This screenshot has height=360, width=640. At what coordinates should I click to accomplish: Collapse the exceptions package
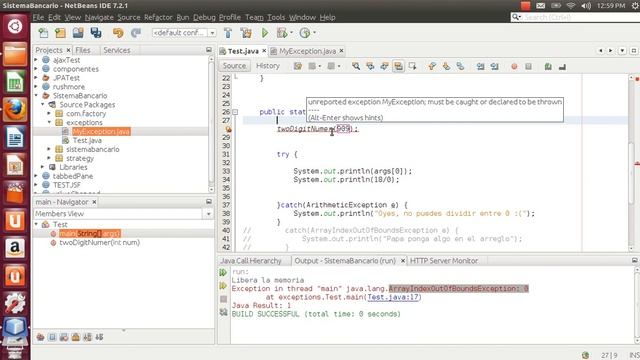[49, 122]
